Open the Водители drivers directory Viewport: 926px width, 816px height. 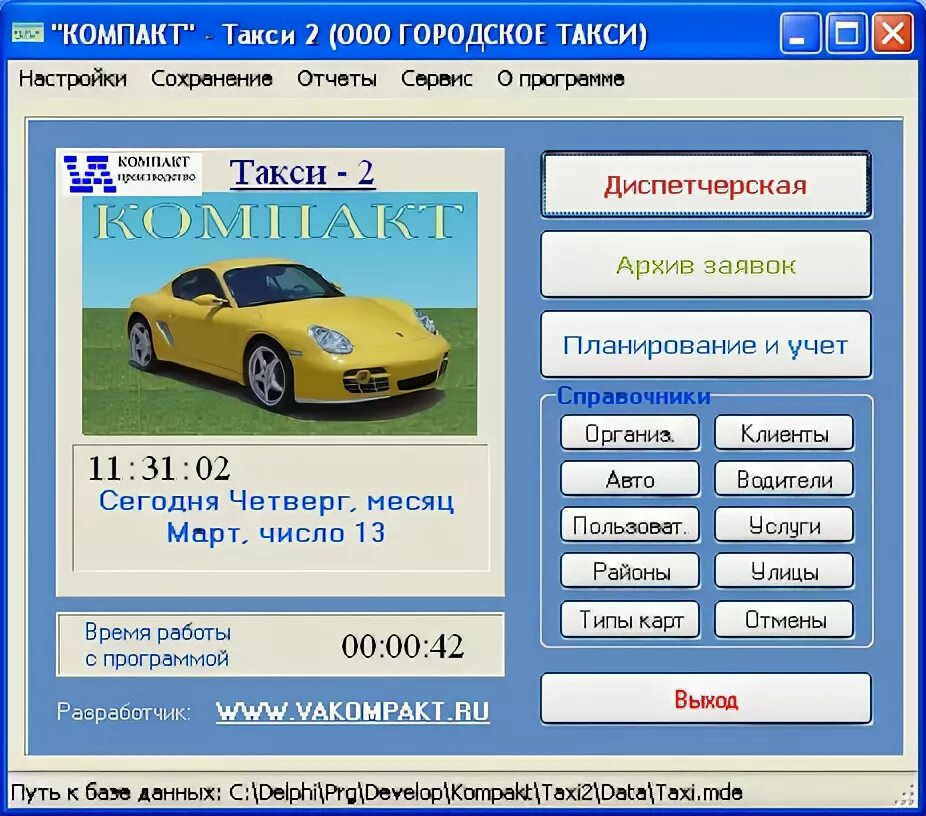point(783,478)
